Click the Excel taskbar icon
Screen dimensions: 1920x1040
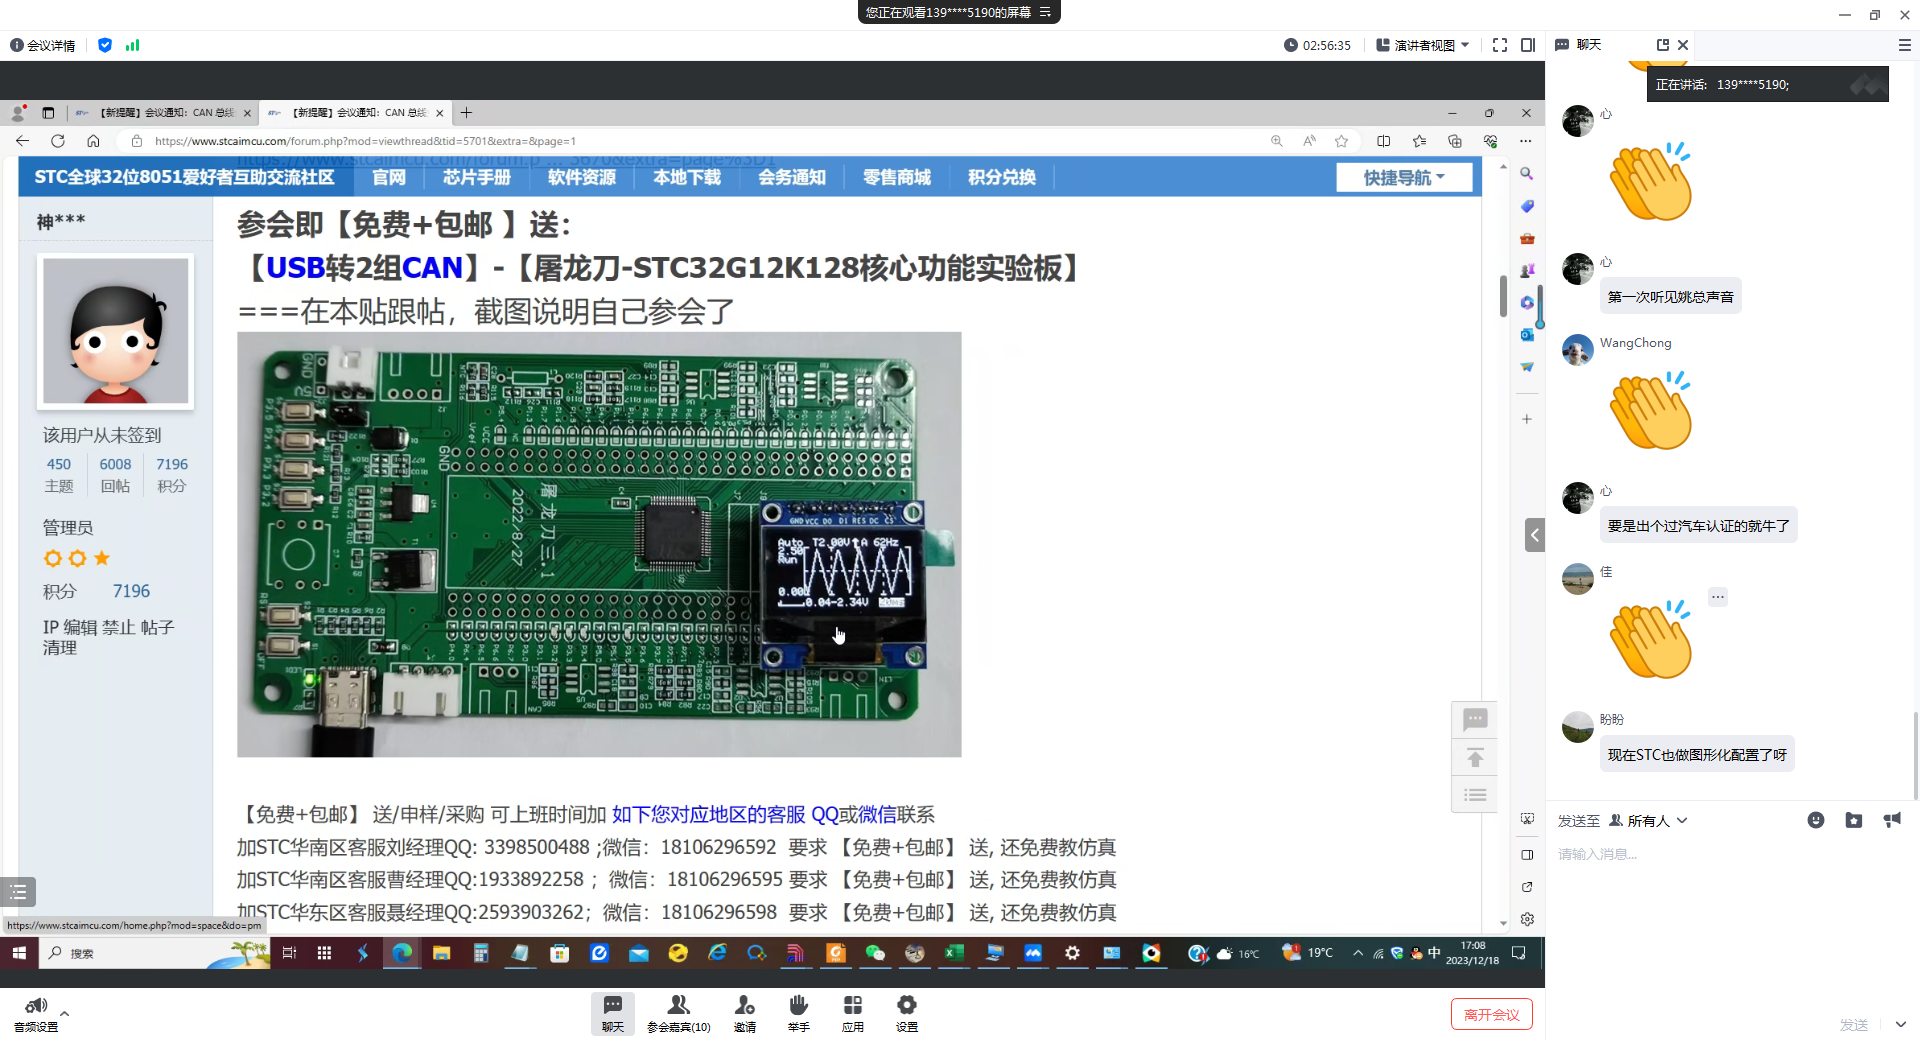954,953
